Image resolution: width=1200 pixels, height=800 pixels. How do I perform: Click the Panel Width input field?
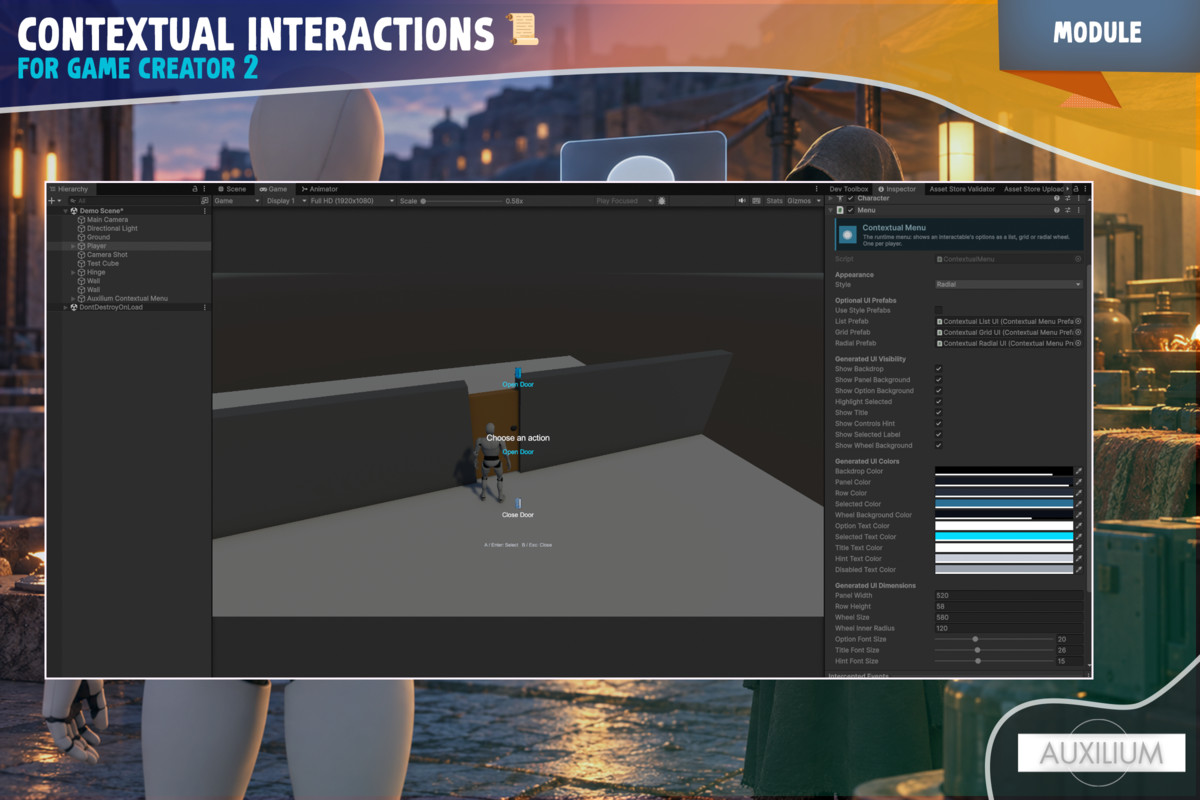pyautogui.click(x=1008, y=596)
